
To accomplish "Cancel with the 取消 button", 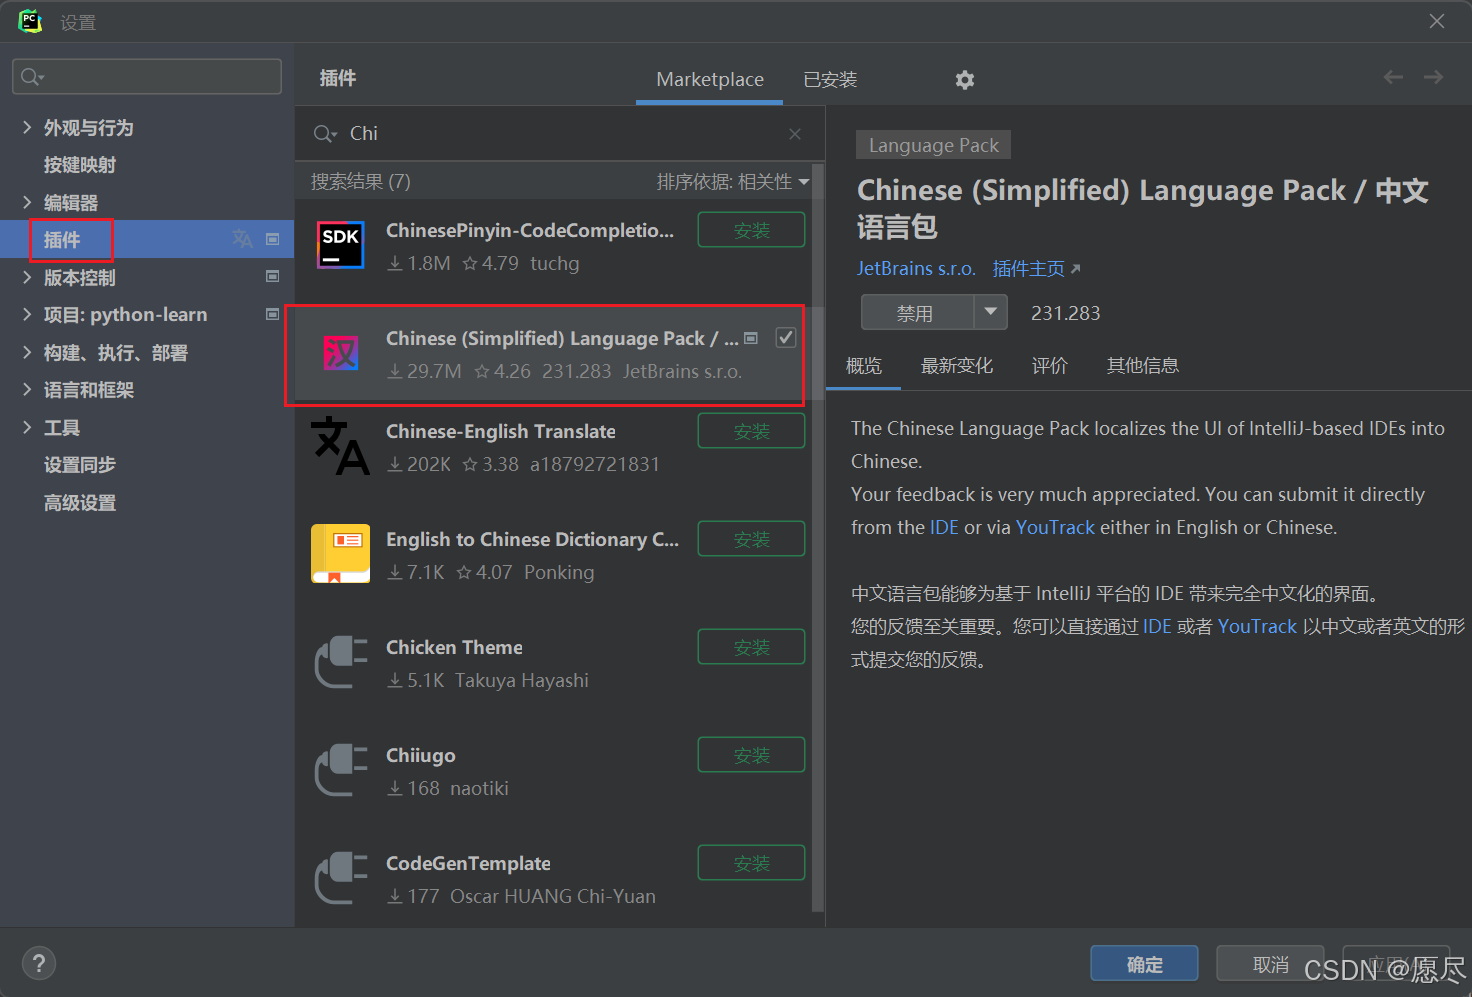I will point(1270,964).
